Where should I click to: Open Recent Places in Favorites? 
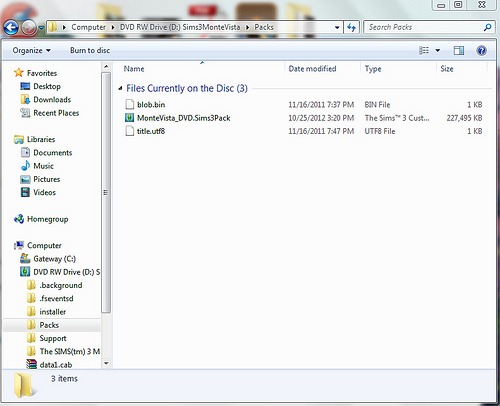56,113
